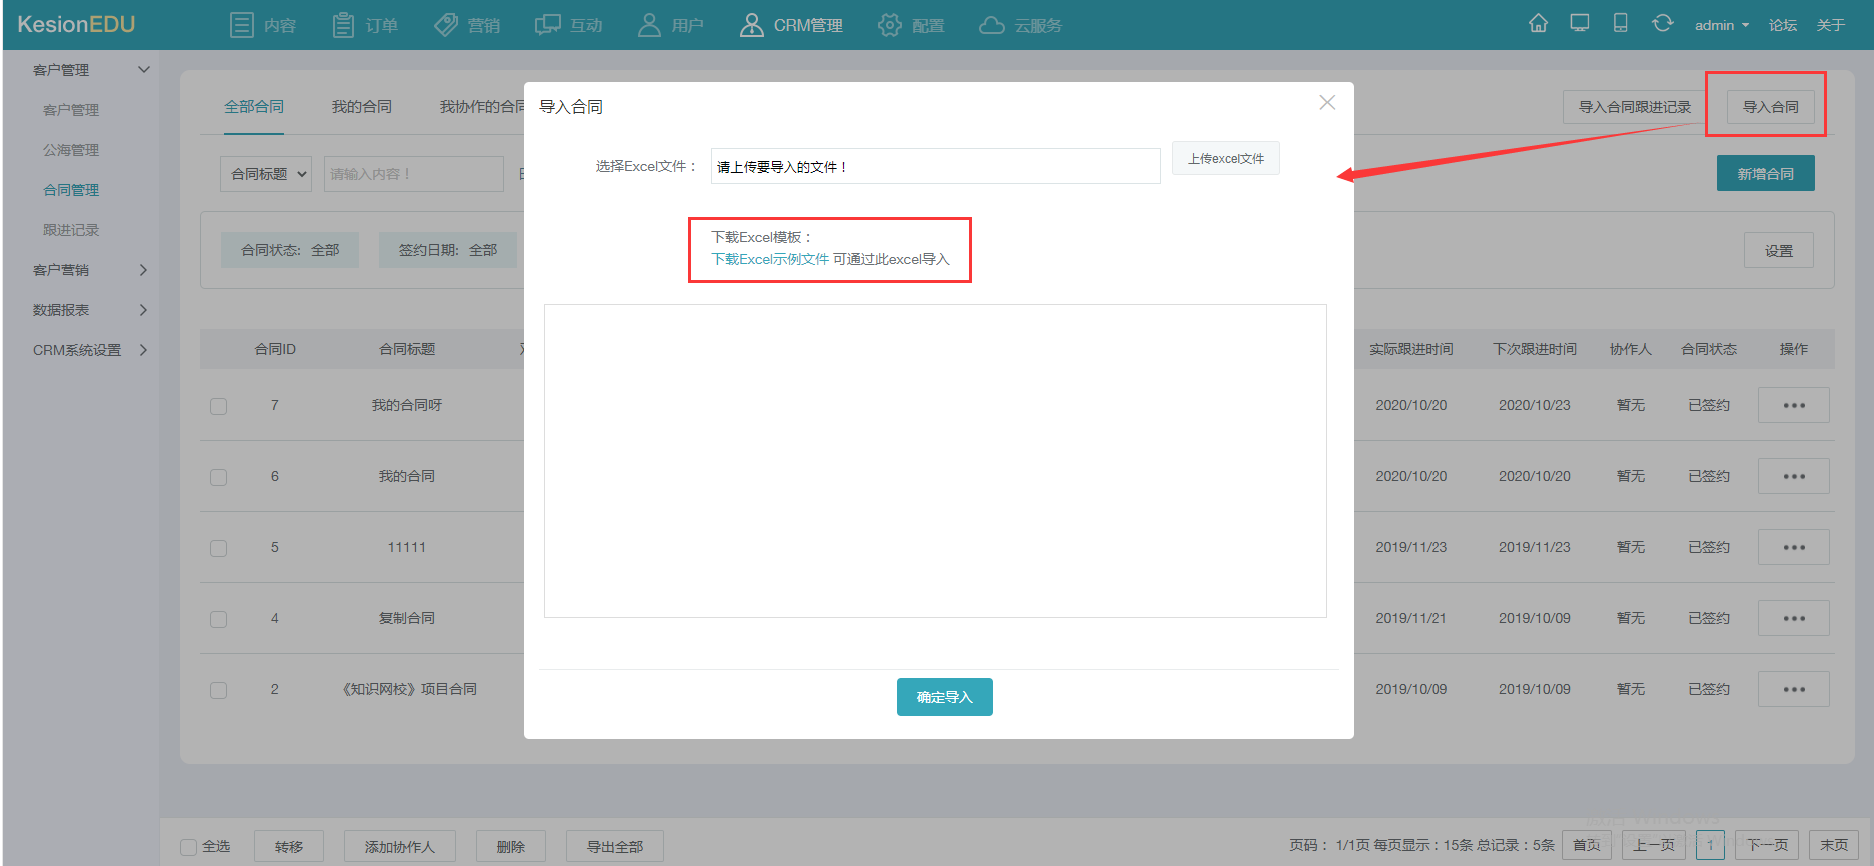Select 跟进记录 in the sidebar

click(71, 230)
